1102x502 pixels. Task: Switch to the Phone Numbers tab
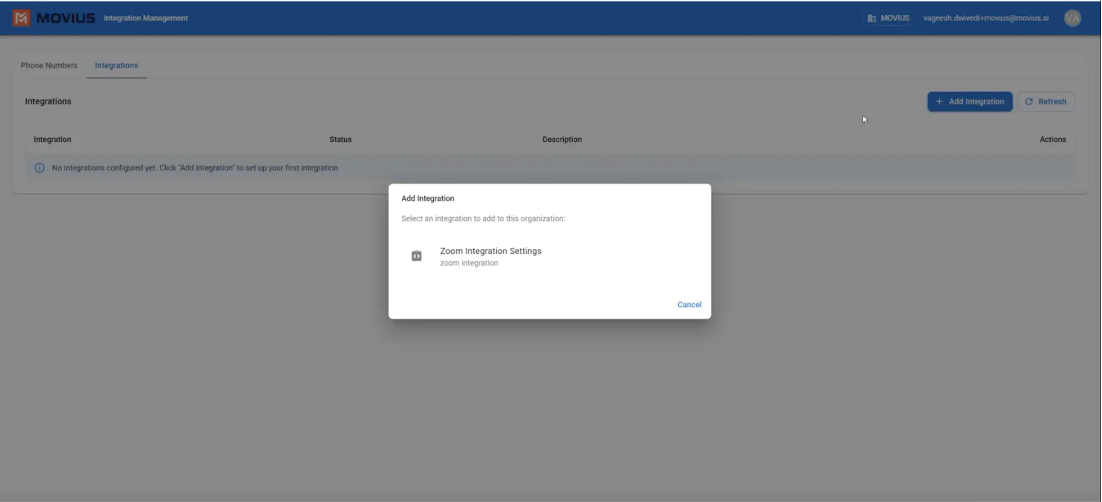coord(49,65)
